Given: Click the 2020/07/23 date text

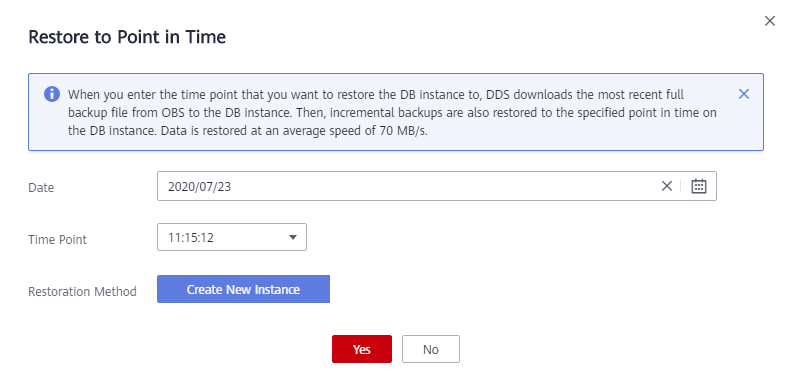Looking at the screenshot, I should click(x=200, y=186).
